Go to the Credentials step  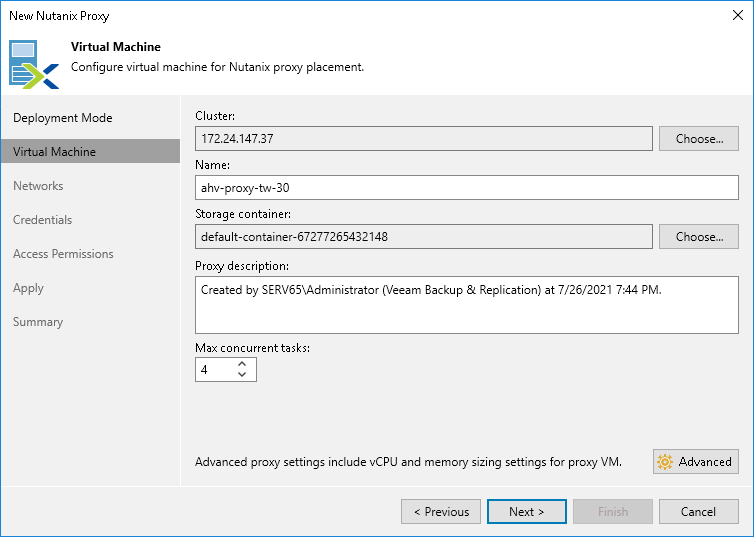click(42, 220)
